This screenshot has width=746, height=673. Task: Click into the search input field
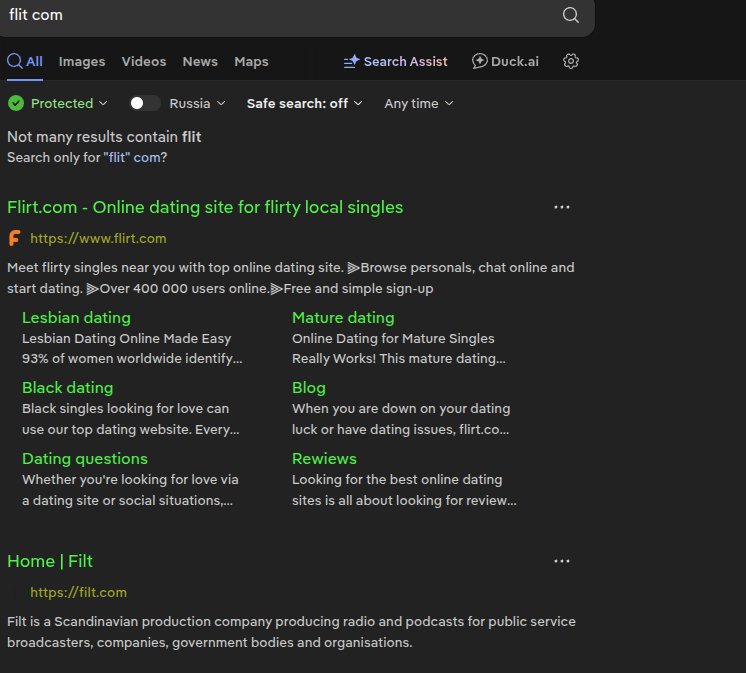click(280, 15)
